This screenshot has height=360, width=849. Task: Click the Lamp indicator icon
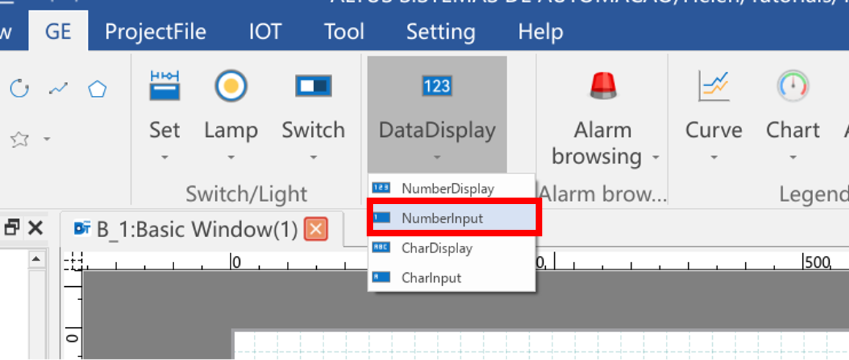click(x=231, y=86)
